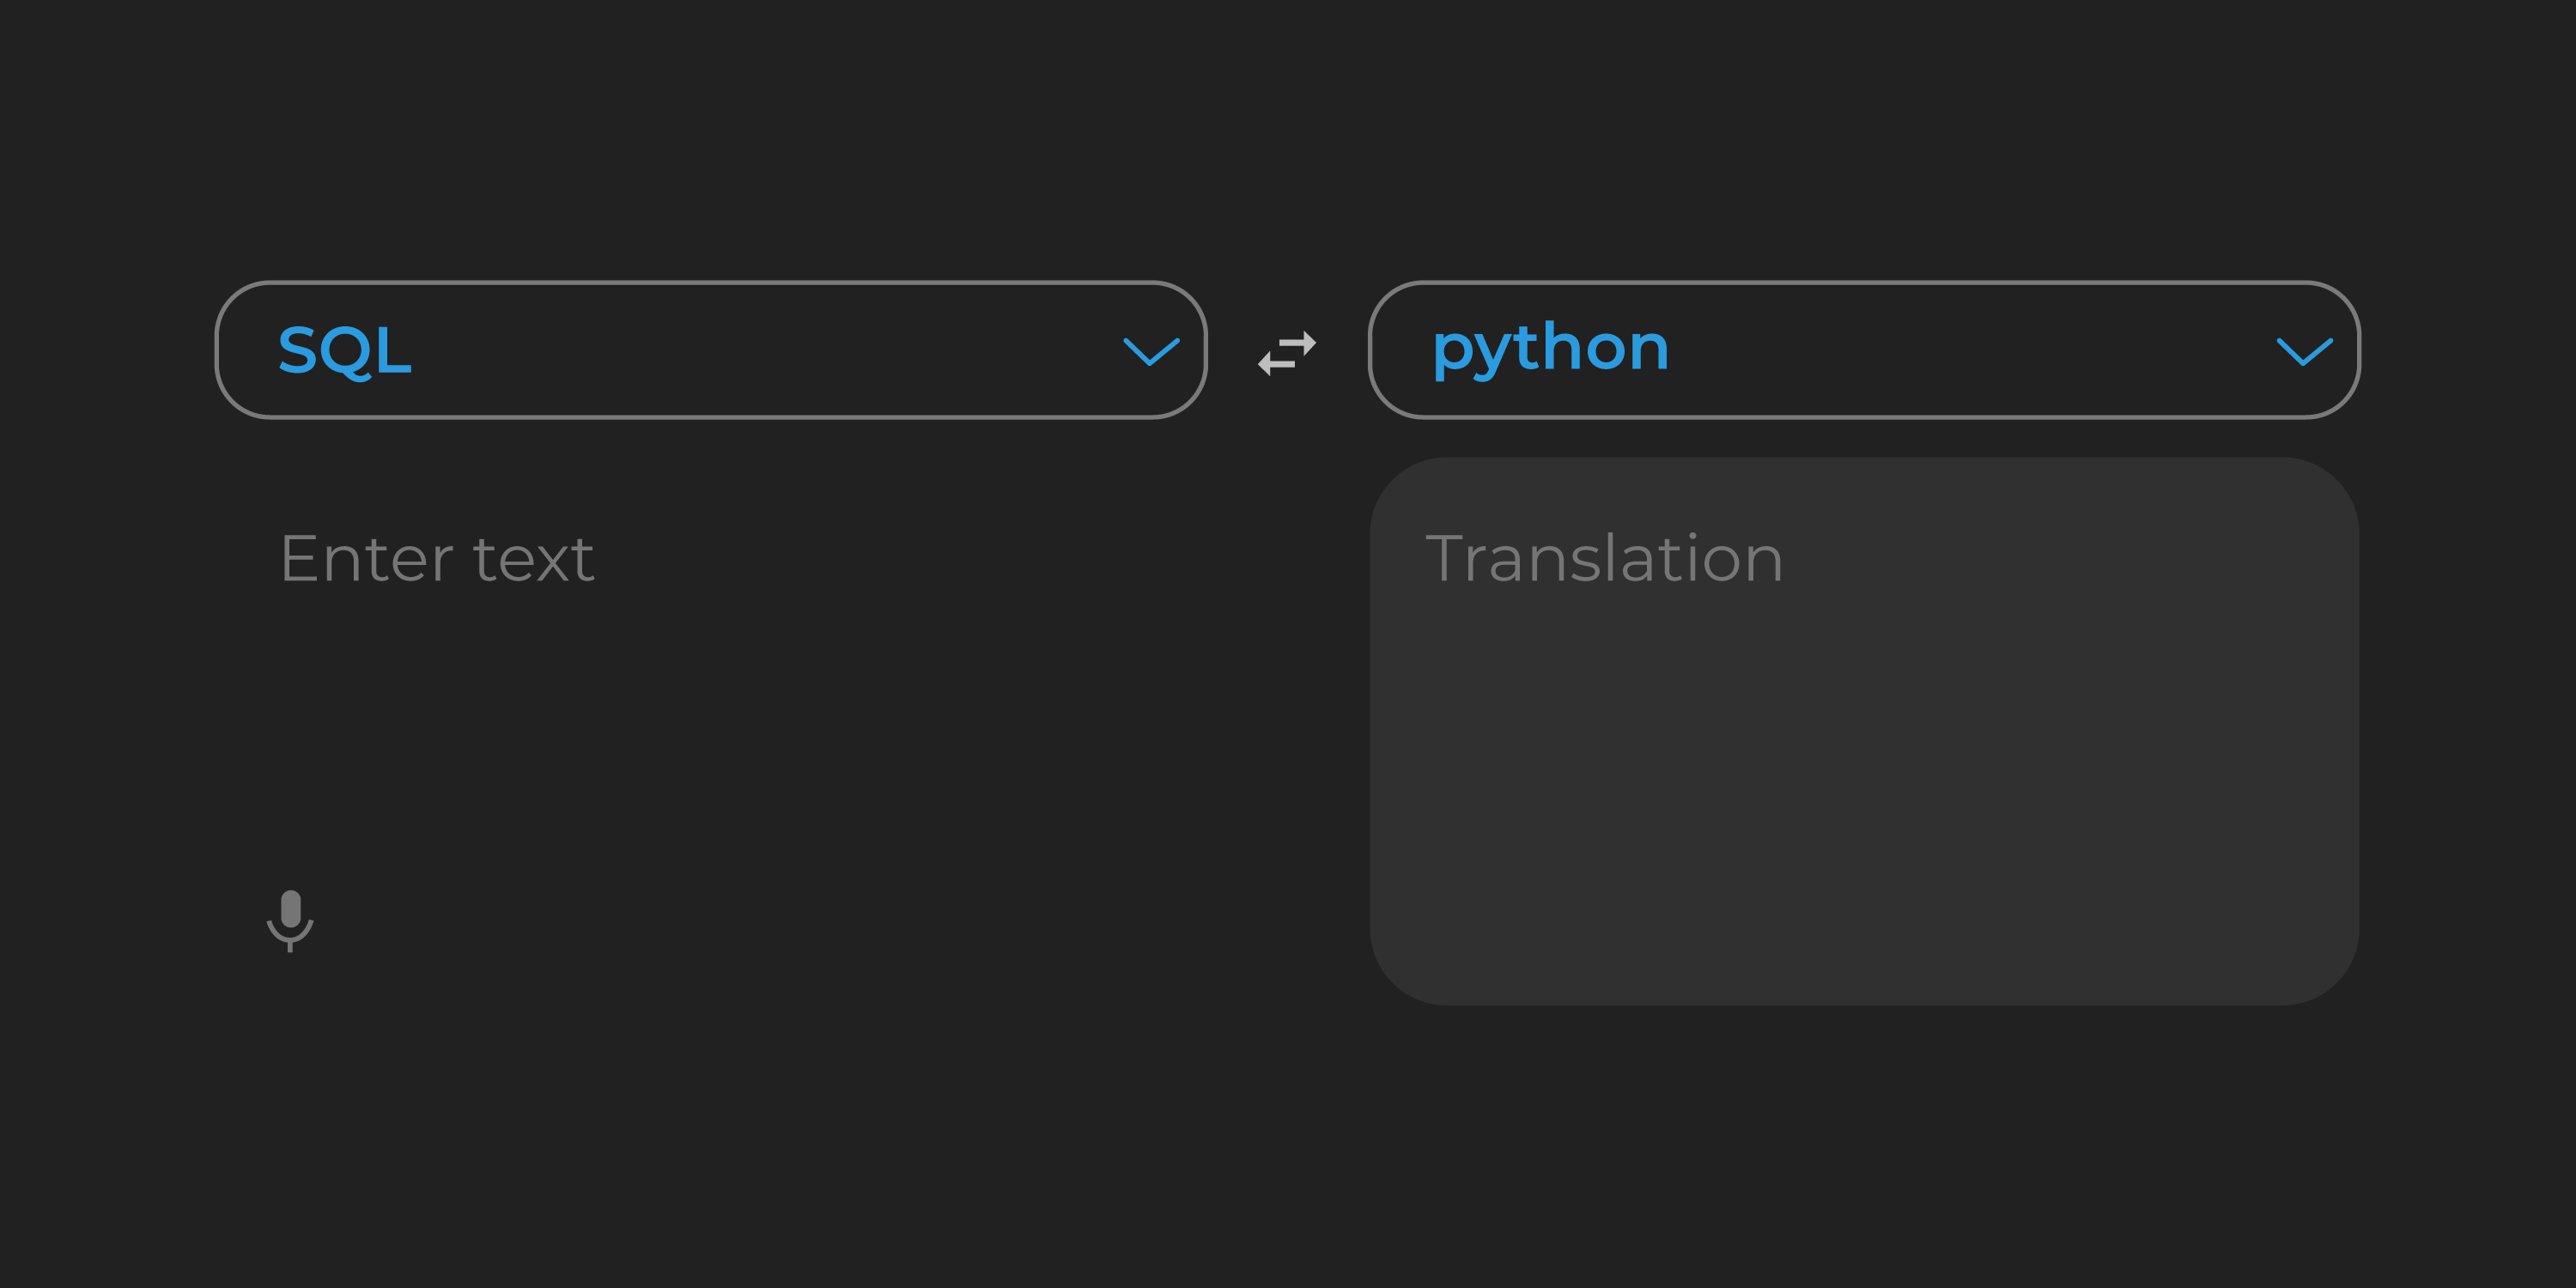The width and height of the screenshot is (2576, 1288).
Task: Open the python target language dropdown
Action: (x=1863, y=350)
